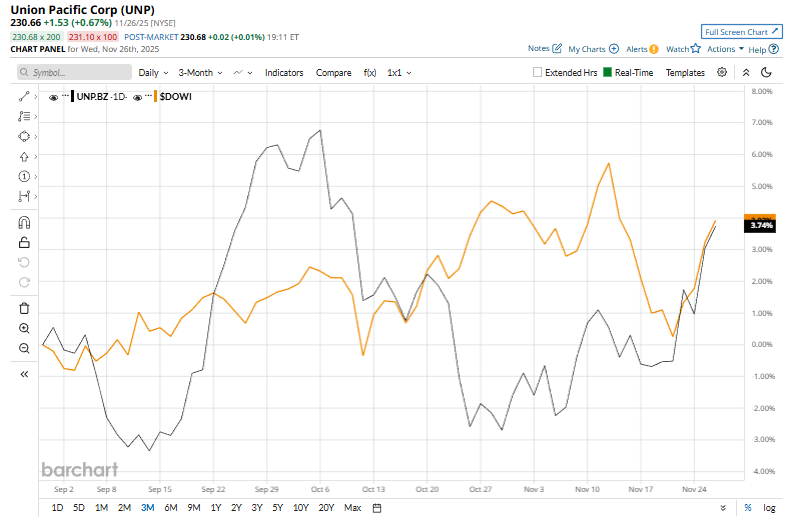Add to My Charts
Image resolution: width=785 pixels, height=522 pixels.
(593, 49)
